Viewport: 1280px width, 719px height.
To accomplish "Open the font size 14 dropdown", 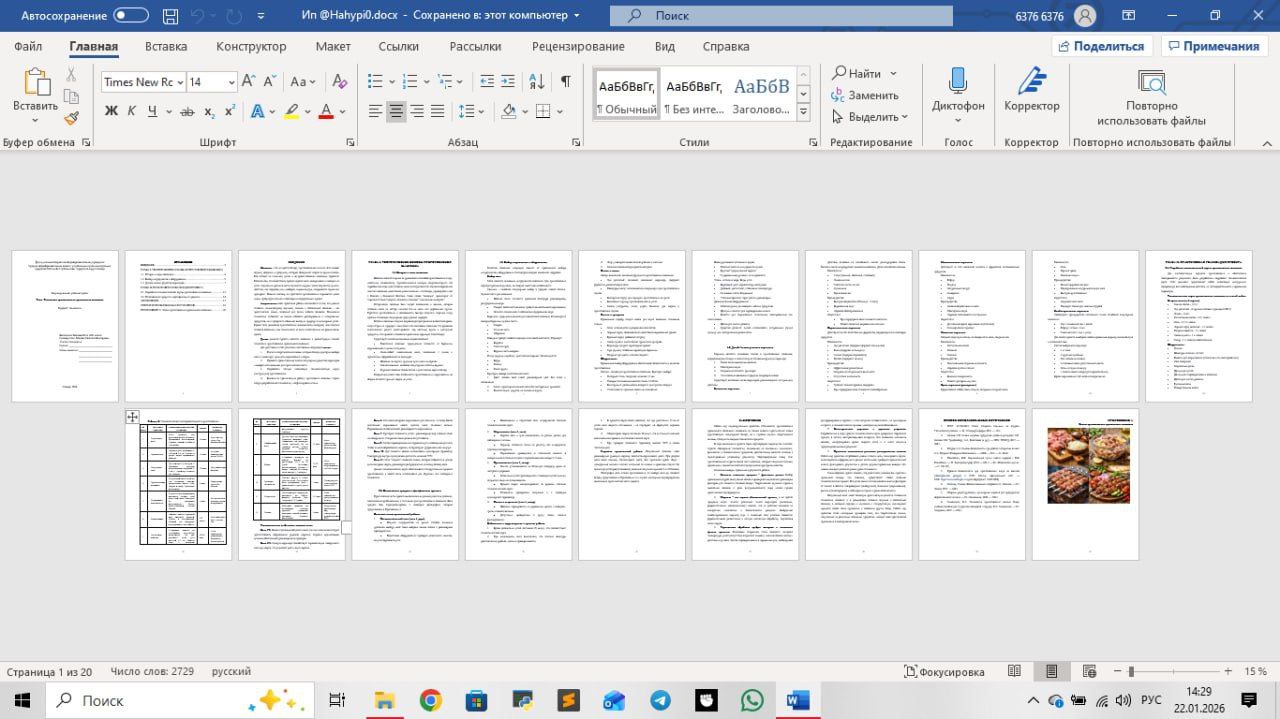I will click(x=231, y=82).
